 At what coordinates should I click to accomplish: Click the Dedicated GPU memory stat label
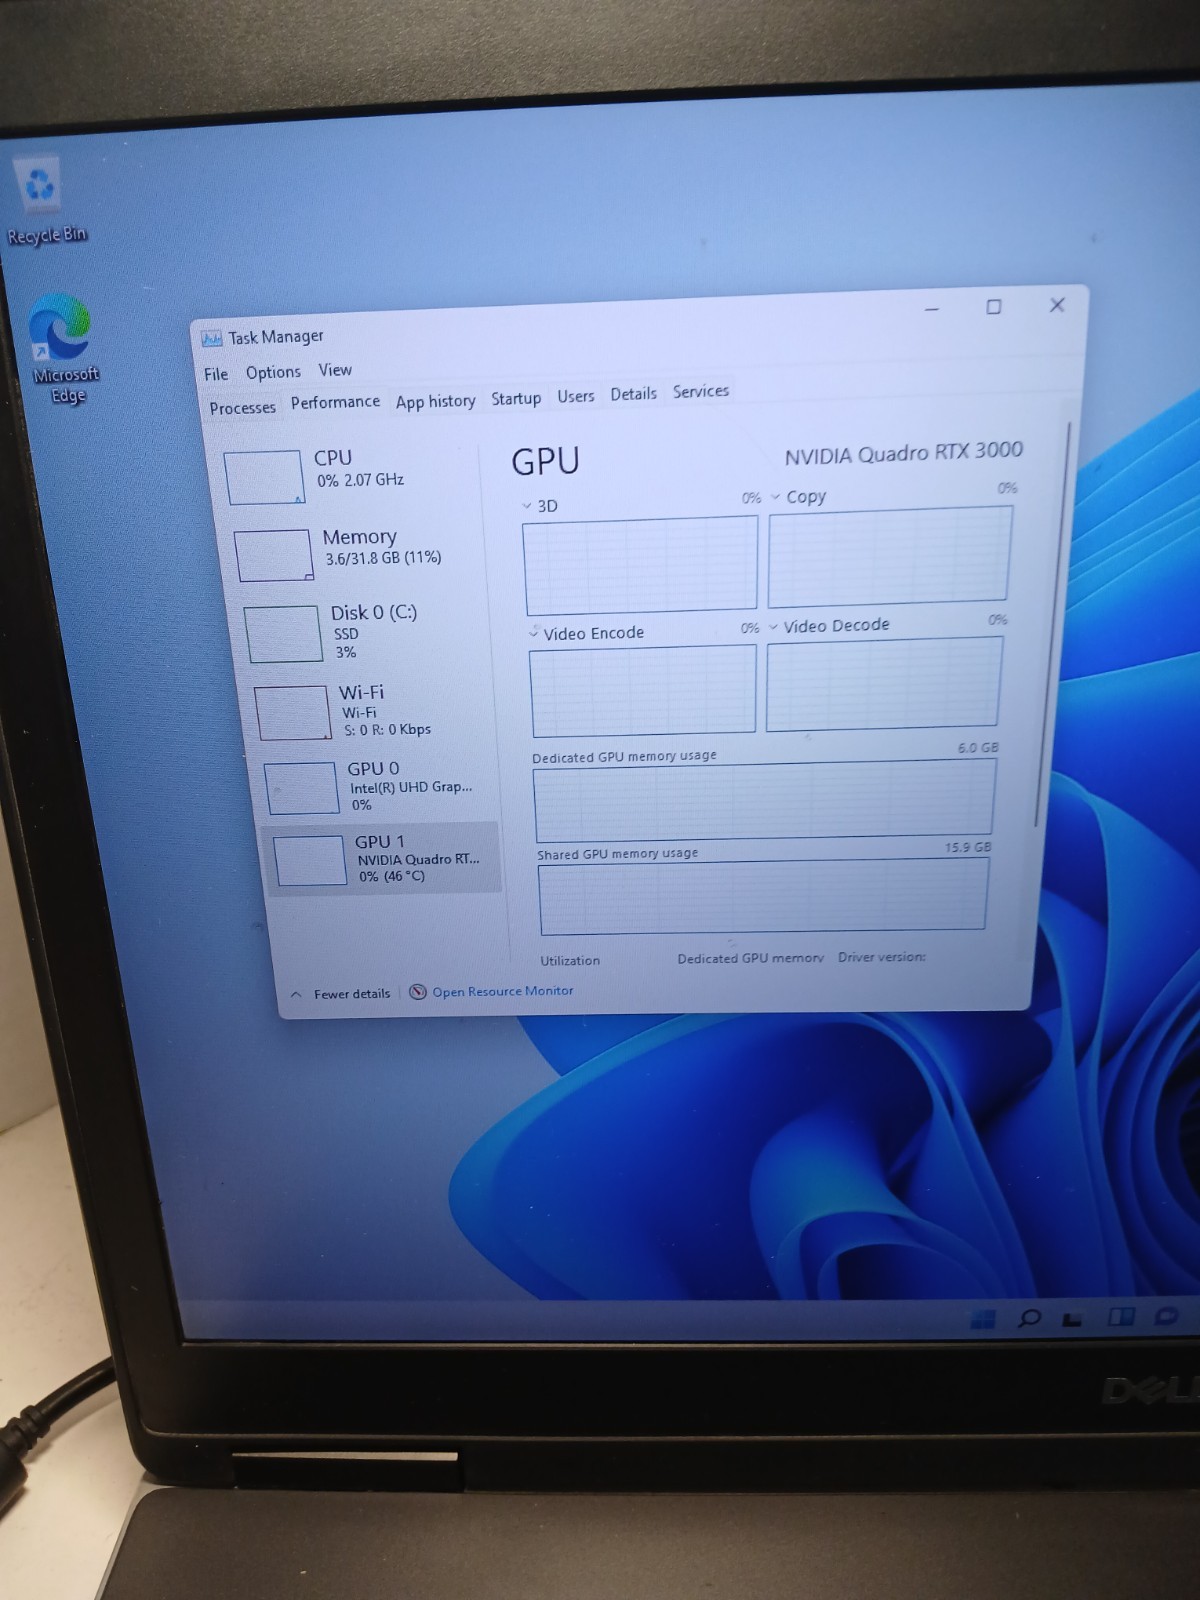[x=751, y=958]
